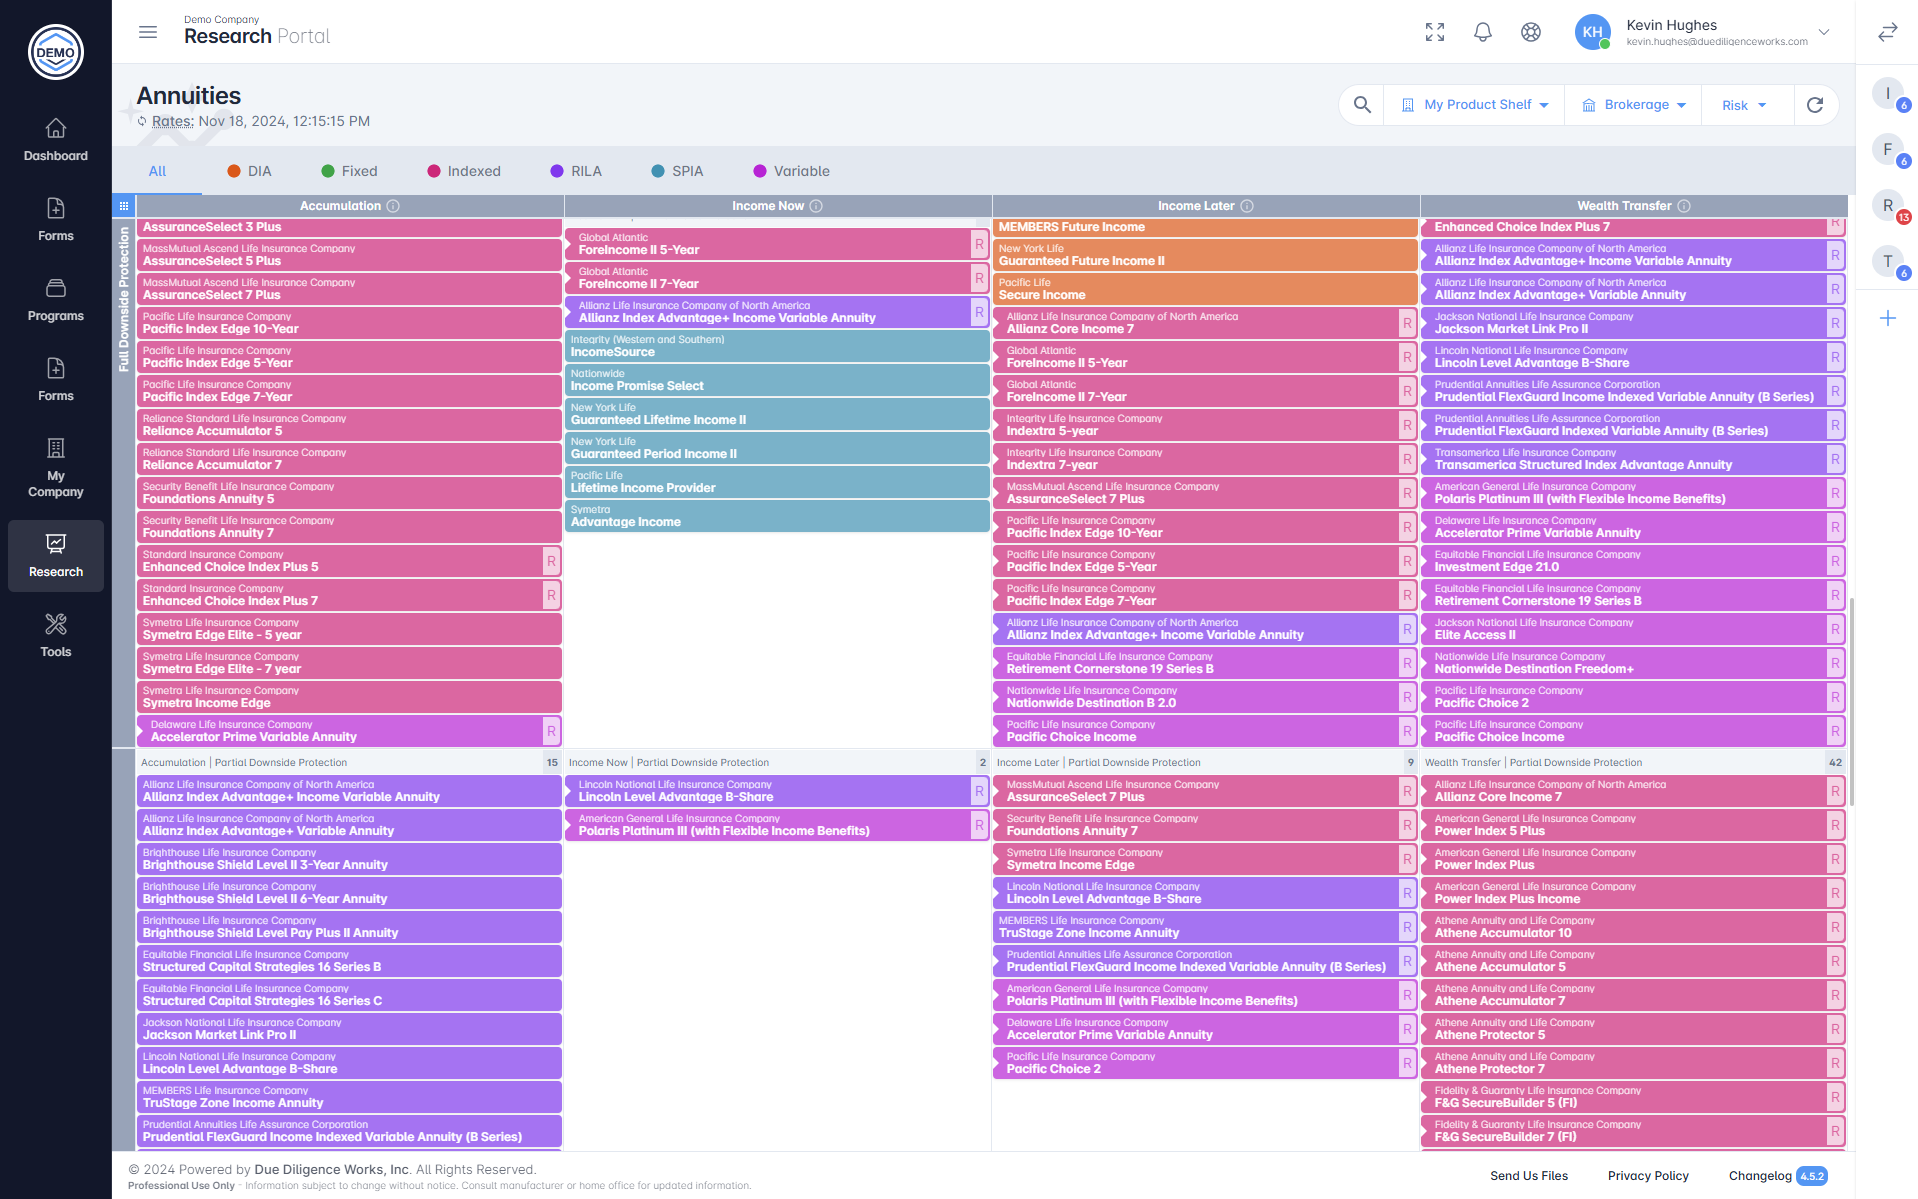
Task: Open the MEMBERS Future Income card
Action: [x=1205, y=227]
